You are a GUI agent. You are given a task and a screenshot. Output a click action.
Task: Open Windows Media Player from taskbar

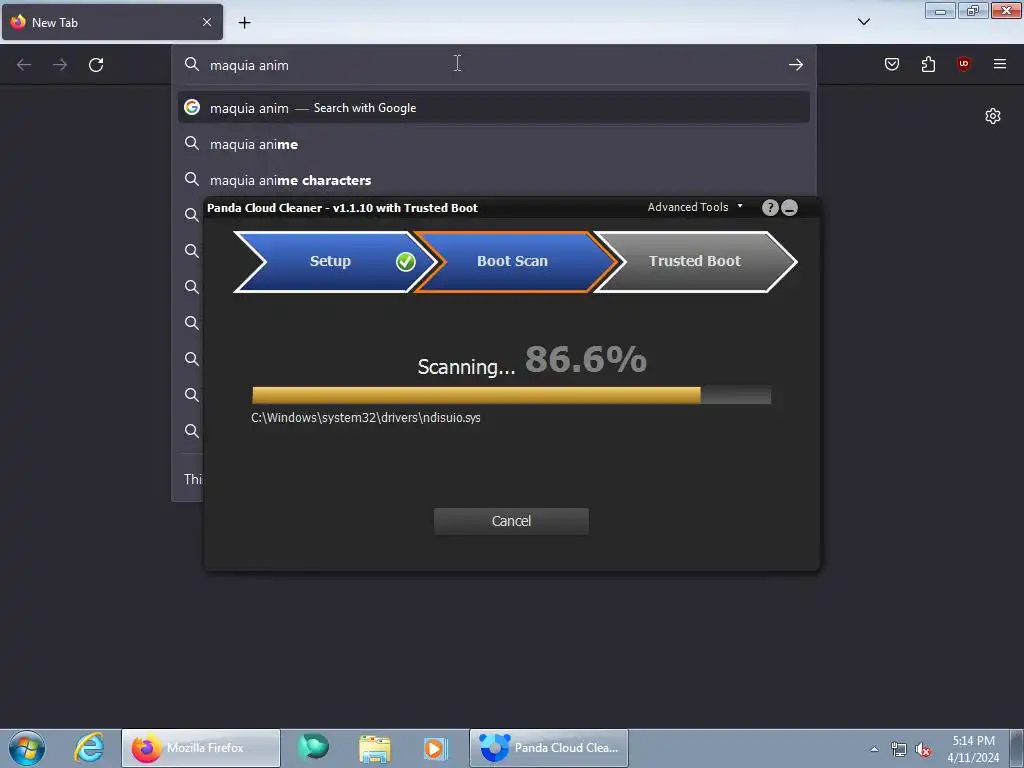click(x=435, y=748)
